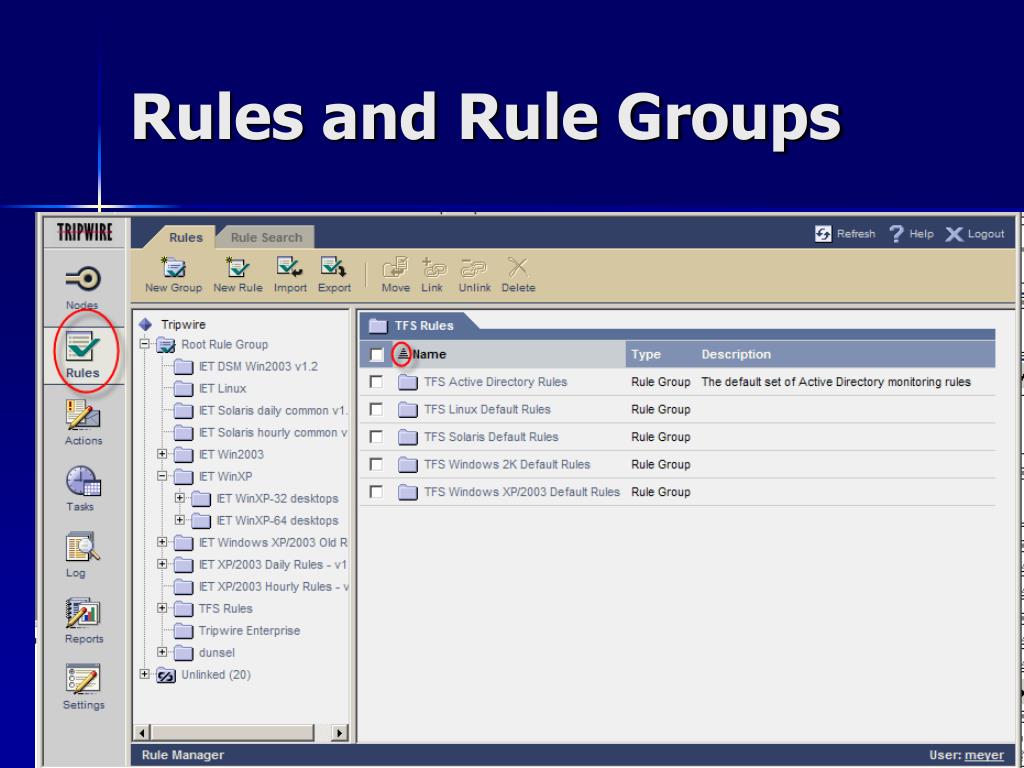The image size is (1024, 768).
Task: Check TFS Windows XP/2003 Default Rules checkbox
Action: tap(376, 491)
